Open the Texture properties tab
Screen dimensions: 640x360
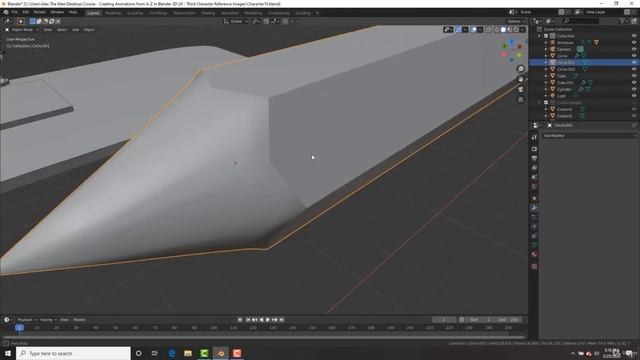pos(534,267)
